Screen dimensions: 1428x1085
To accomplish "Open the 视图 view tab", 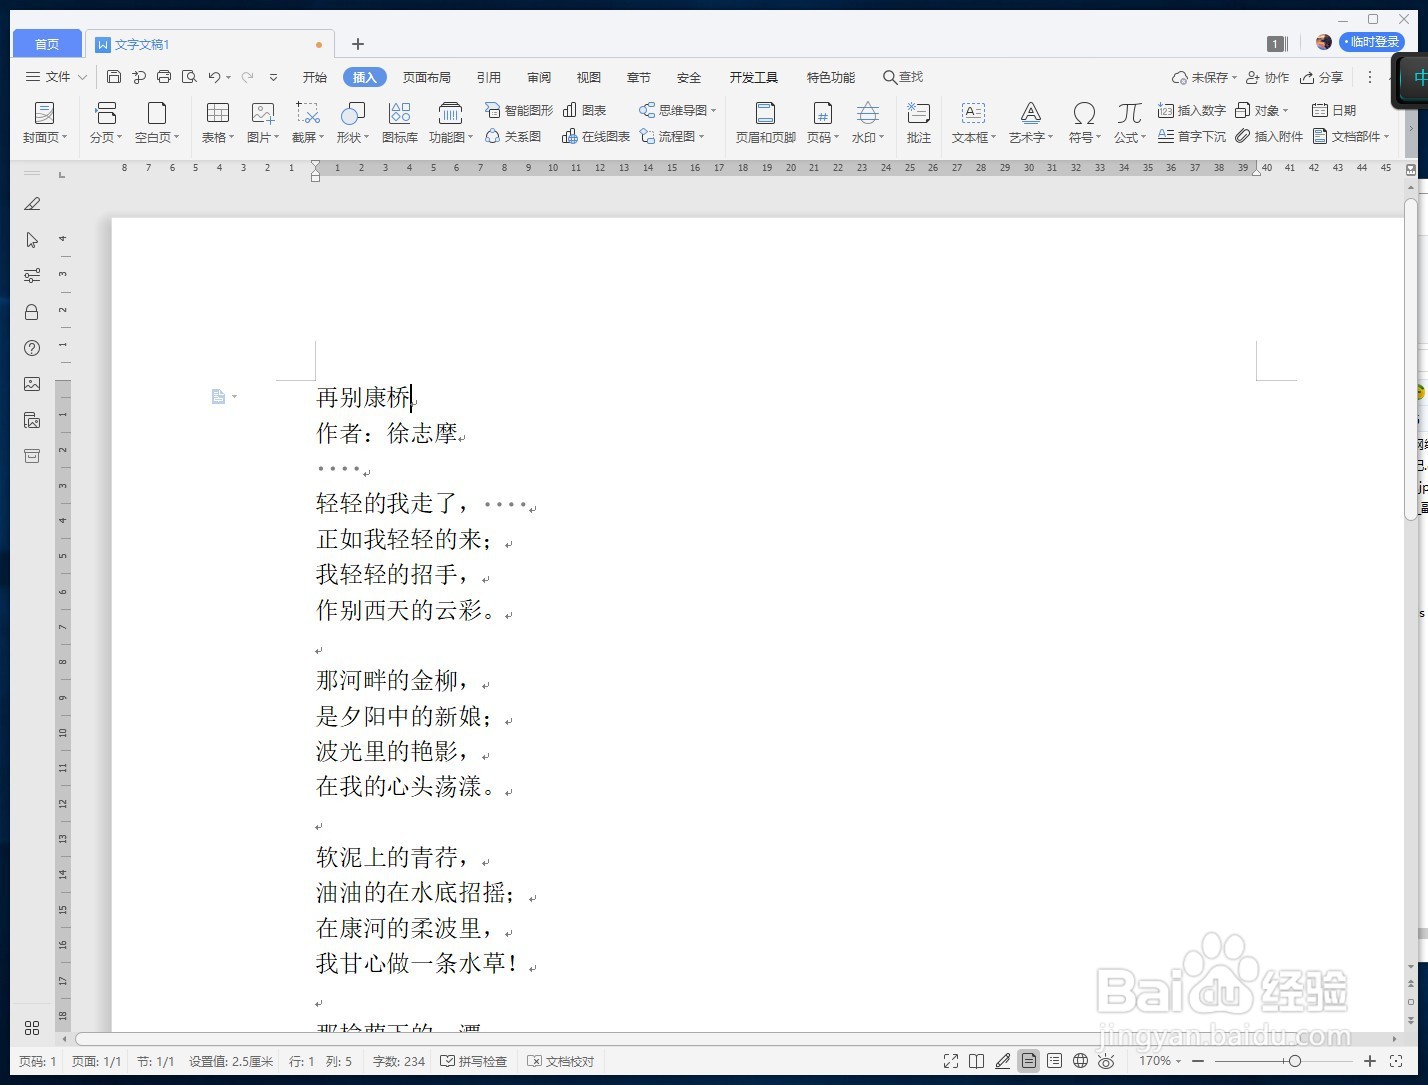I will (589, 77).
